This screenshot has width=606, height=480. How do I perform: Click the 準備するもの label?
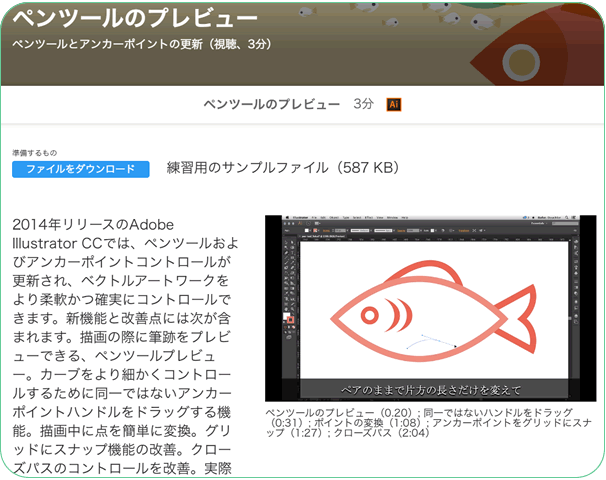(34, 153)
